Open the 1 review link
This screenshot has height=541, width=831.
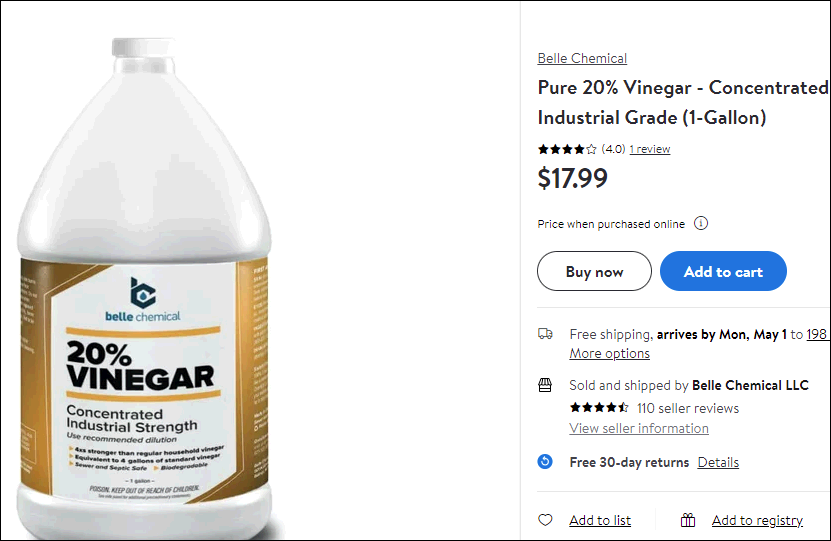[650, 149]
